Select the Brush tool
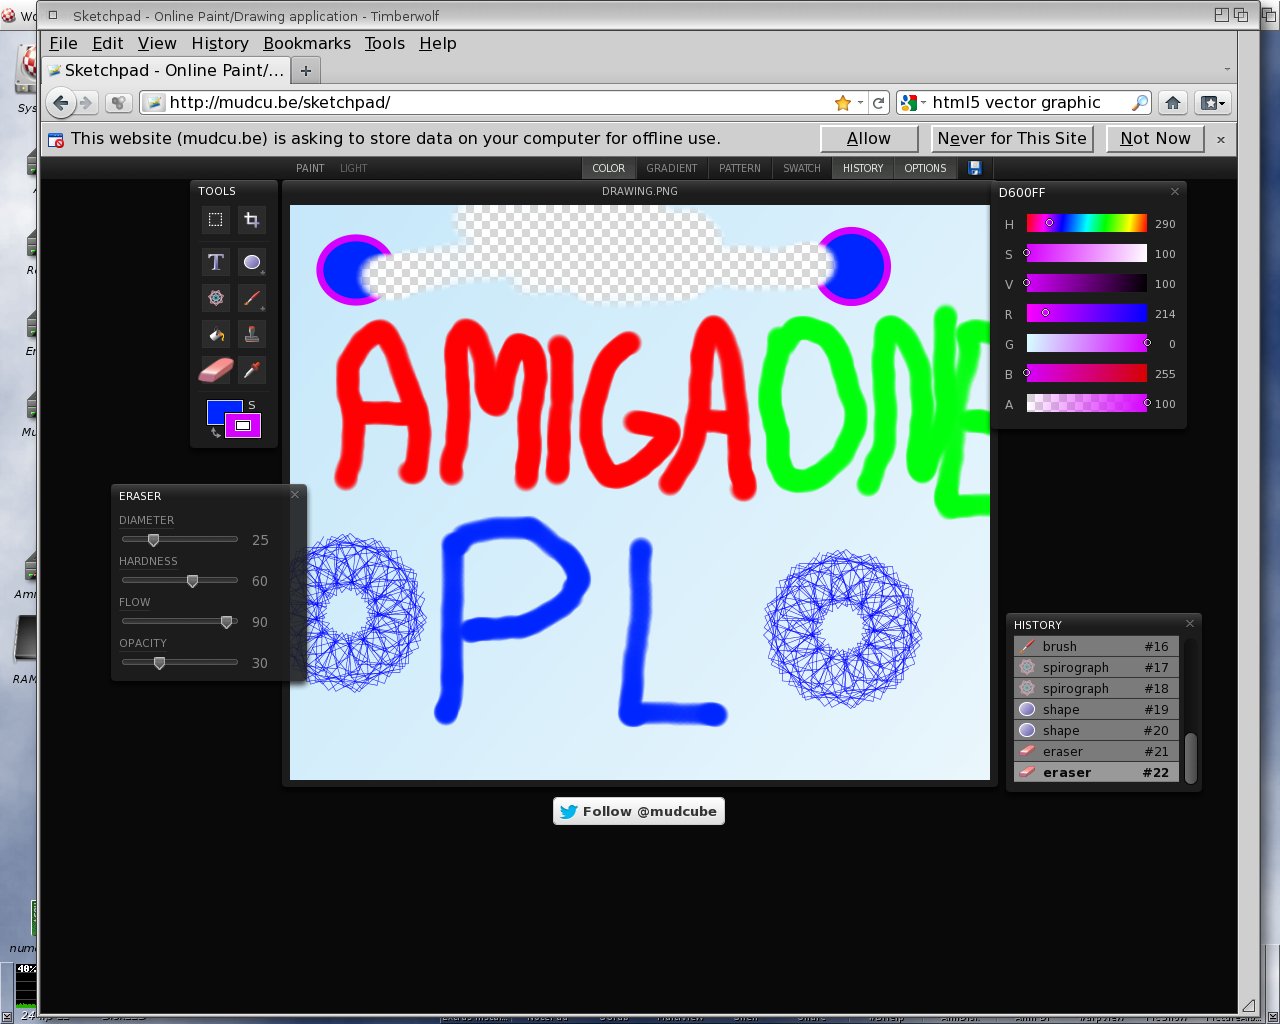Screen dimensions: 1280x1024 click(252, 298)
